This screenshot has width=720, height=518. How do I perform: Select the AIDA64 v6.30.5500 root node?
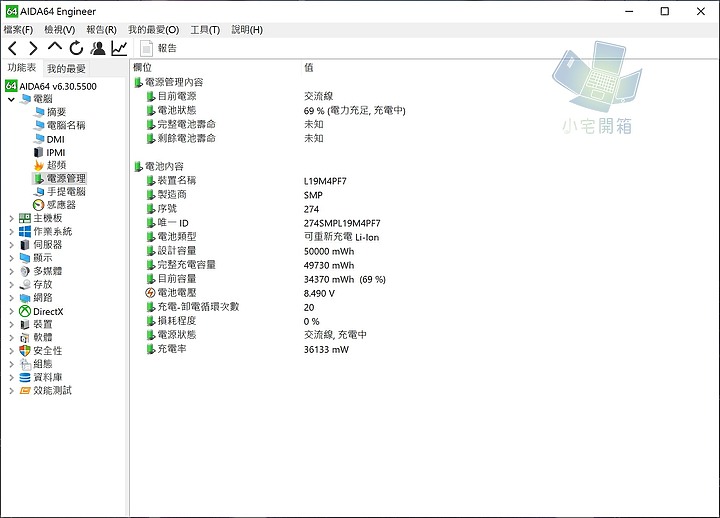click(51, 86)
